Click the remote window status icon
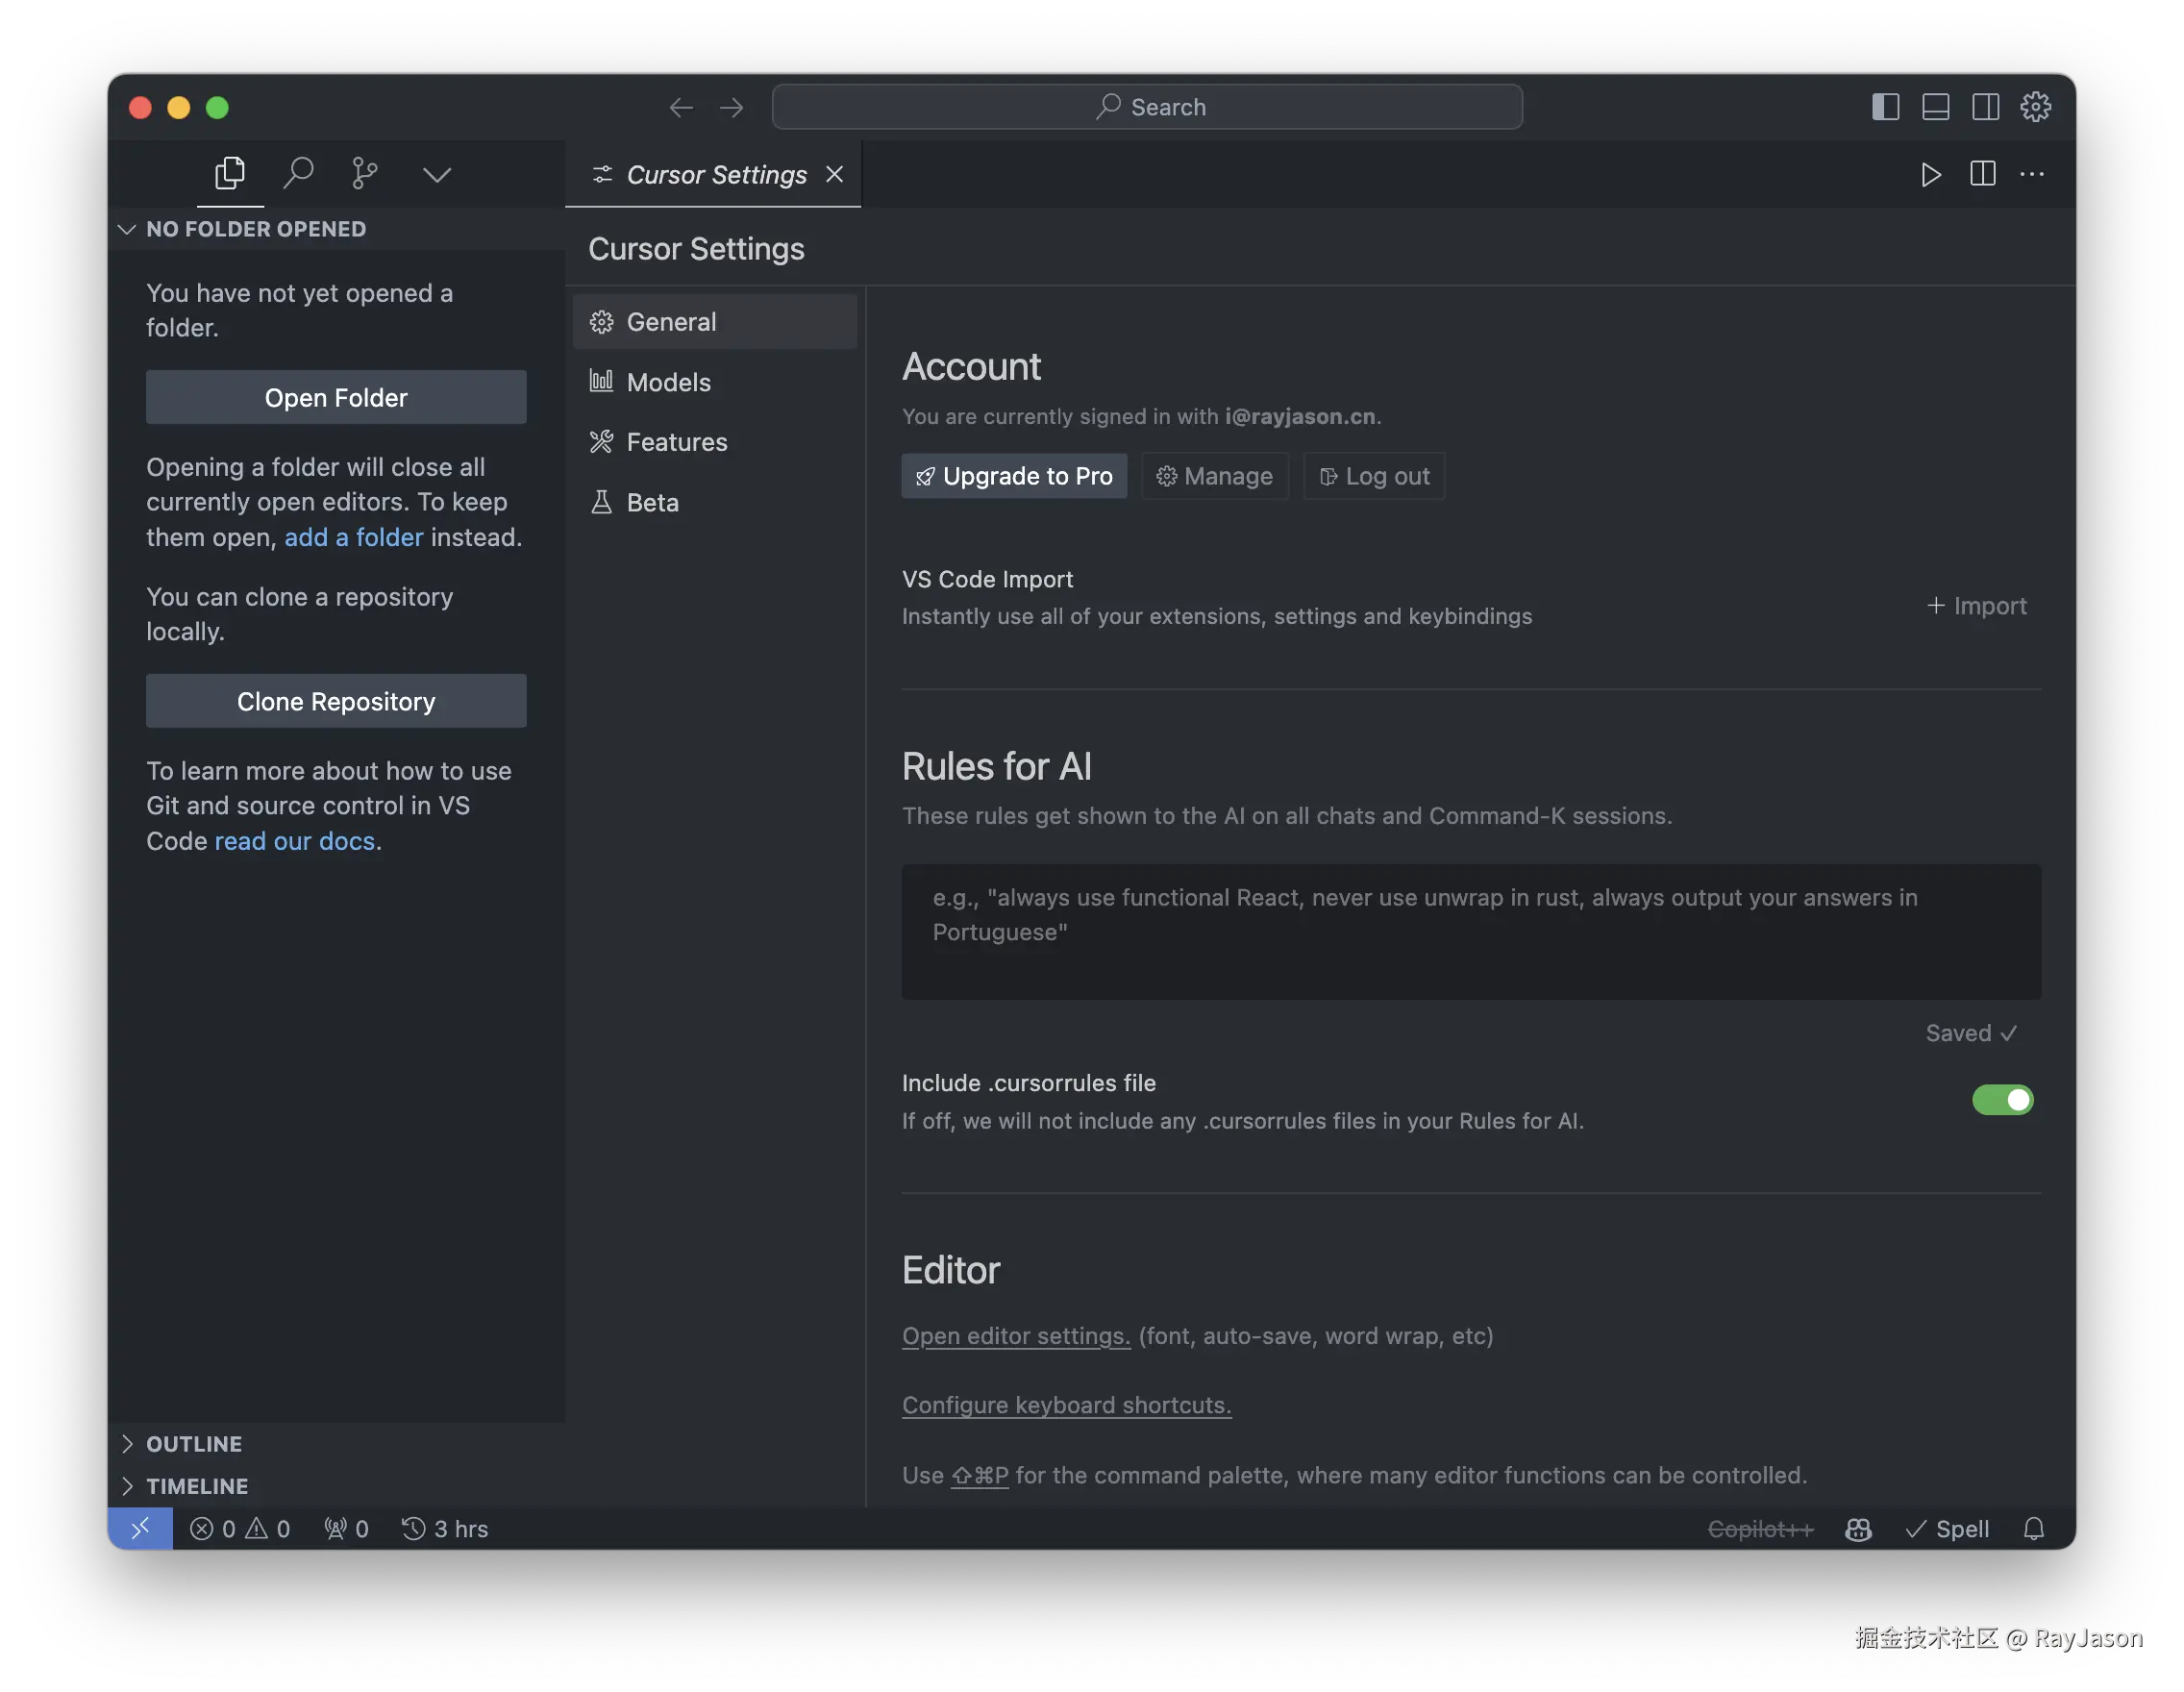Screen dimensions: 2184x1692 click(140, 1529)
